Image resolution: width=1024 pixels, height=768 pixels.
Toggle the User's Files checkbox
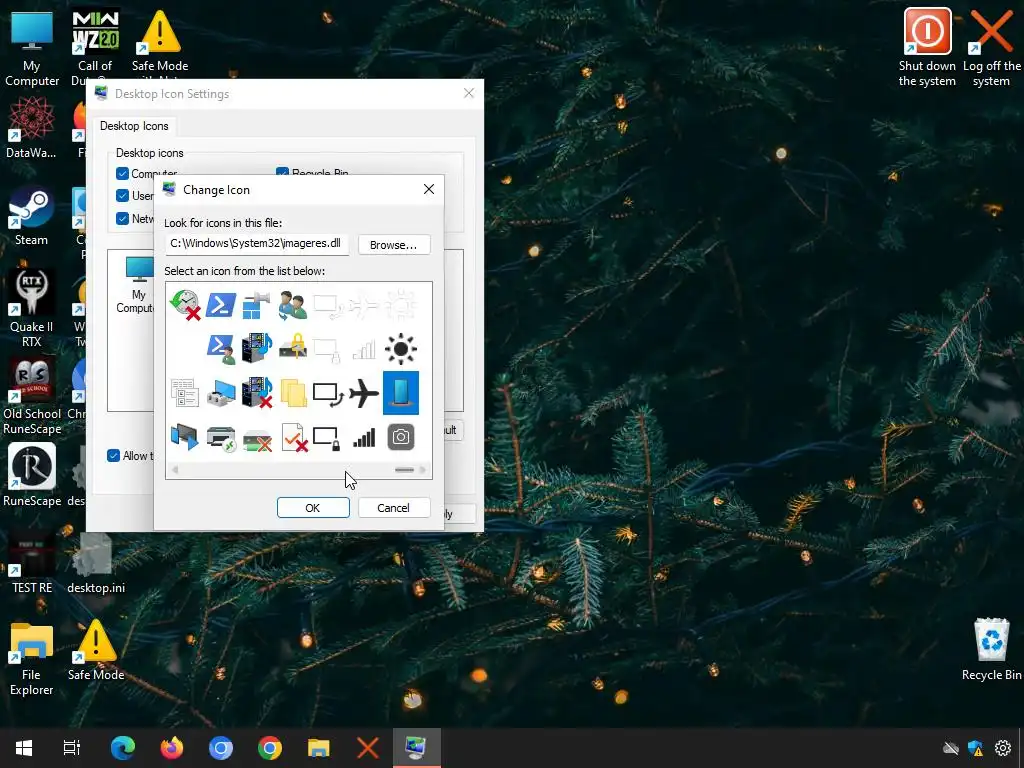tap(122, 195)
